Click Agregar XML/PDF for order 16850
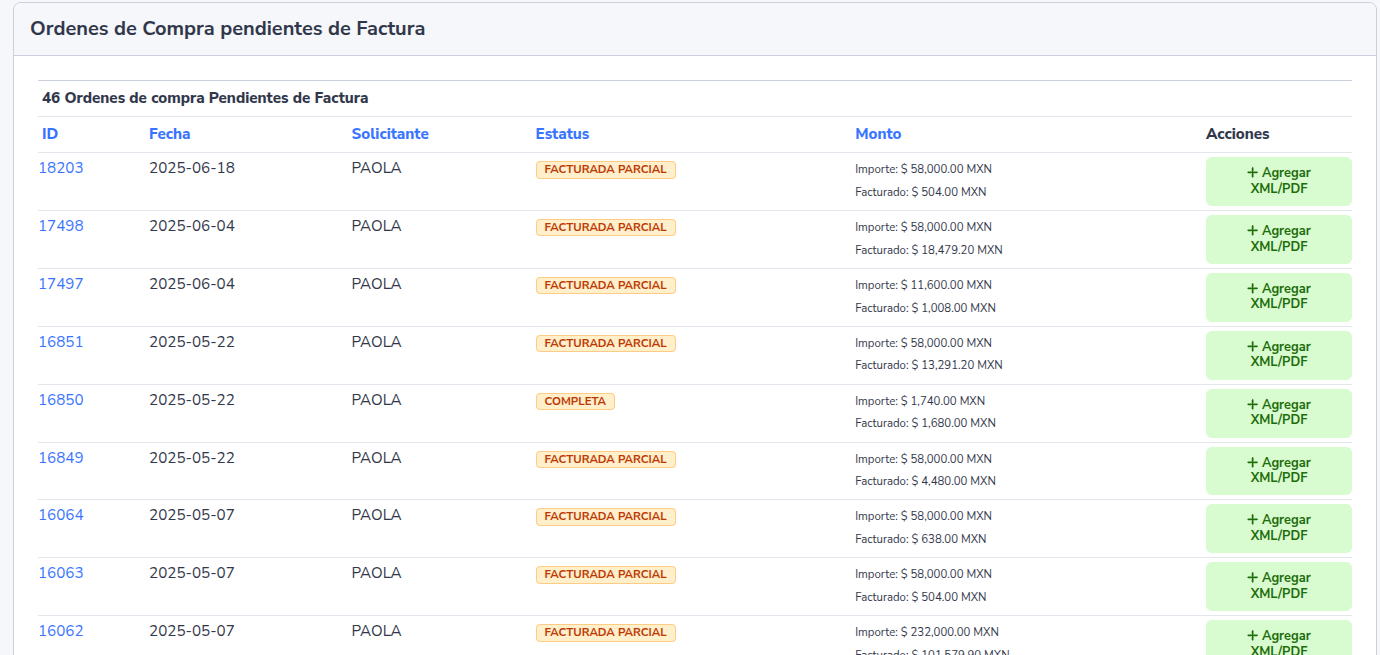 1278,413
